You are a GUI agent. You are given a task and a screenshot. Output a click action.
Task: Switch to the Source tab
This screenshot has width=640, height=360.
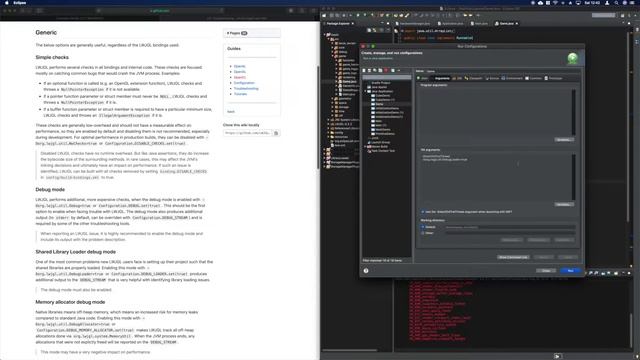point(492,78)
